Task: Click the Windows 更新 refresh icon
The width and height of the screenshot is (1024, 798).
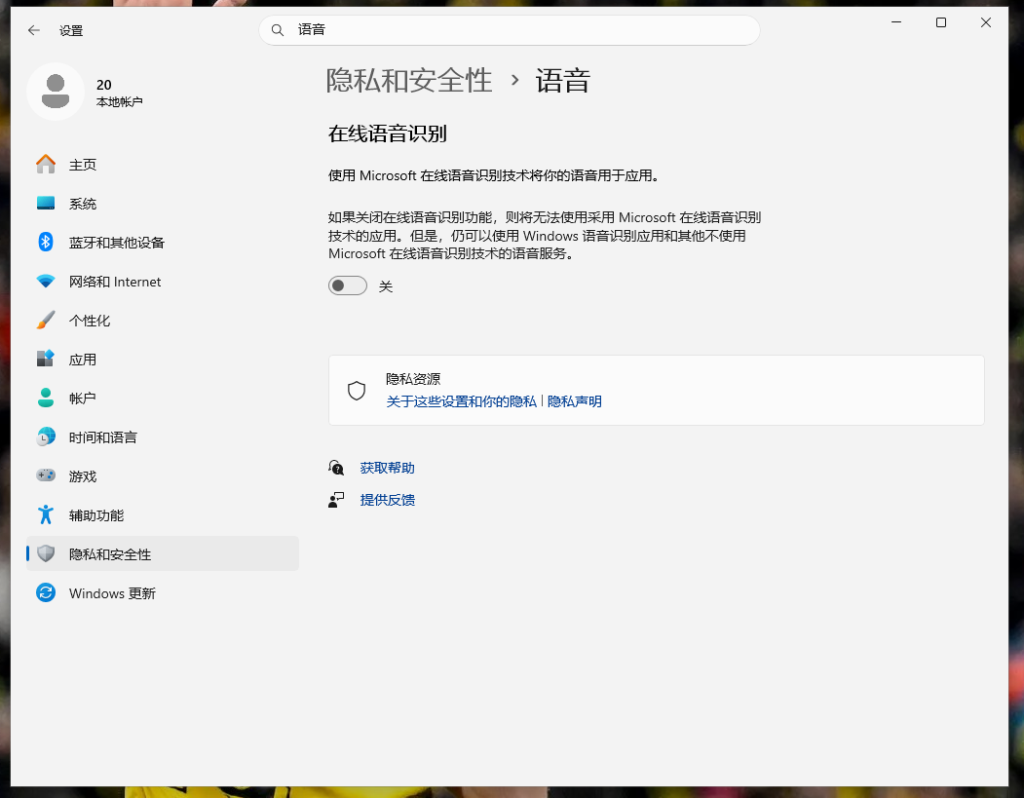Action: [x=46, y=593]
